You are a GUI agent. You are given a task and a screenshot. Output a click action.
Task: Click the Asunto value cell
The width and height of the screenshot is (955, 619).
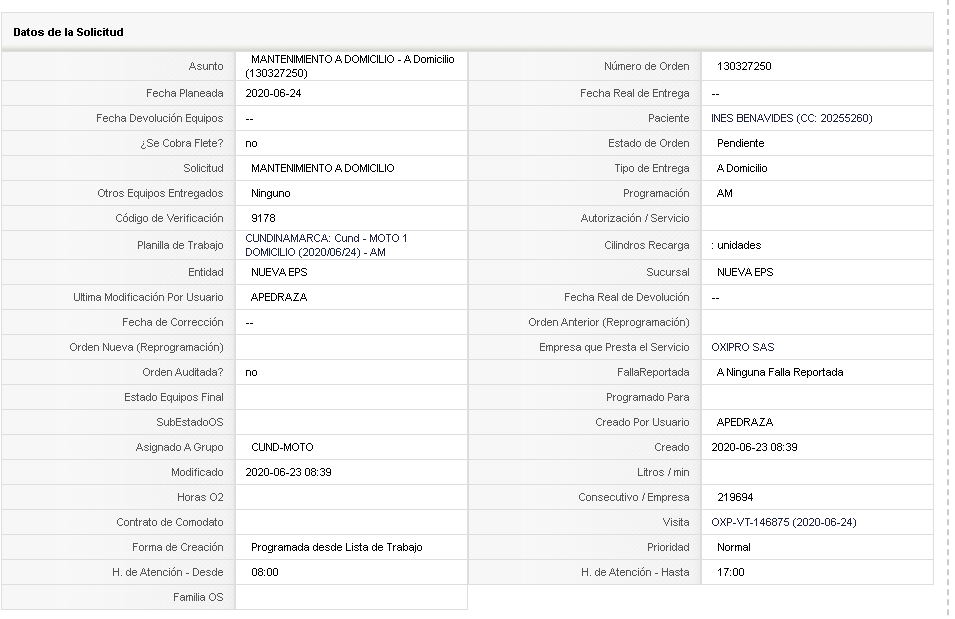point(351,66)
